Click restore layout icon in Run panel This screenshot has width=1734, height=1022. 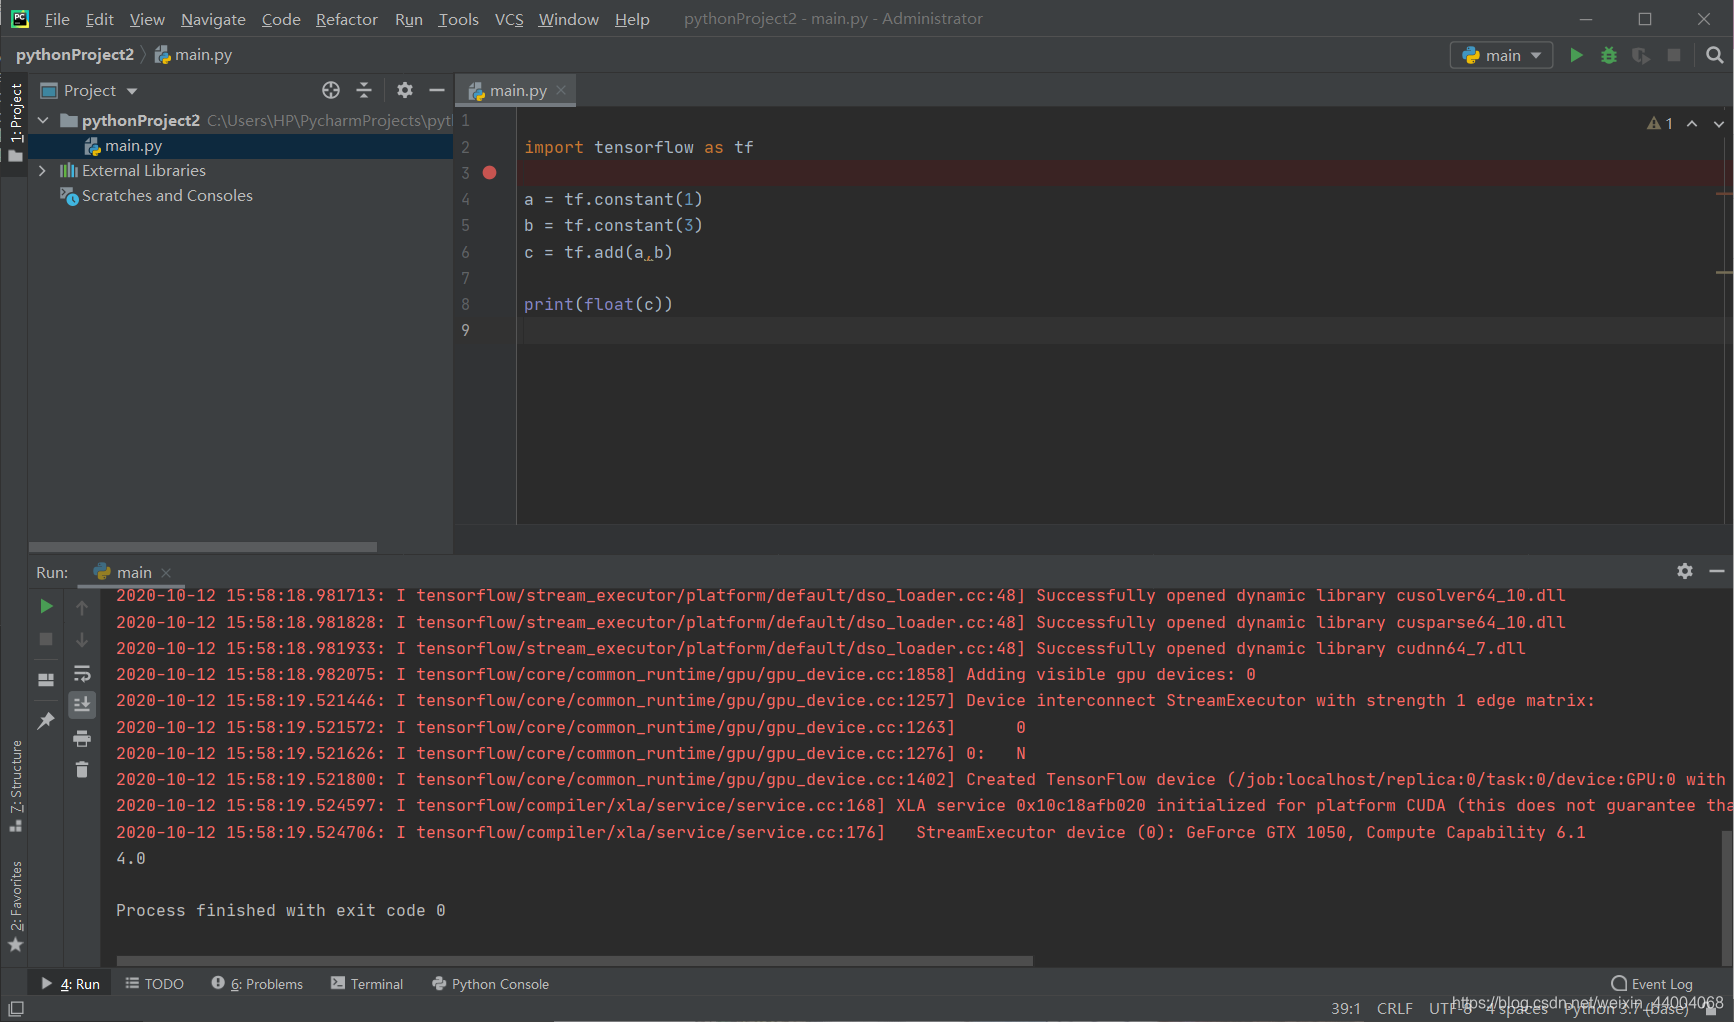pyautogui.click(x=46, y=680)
